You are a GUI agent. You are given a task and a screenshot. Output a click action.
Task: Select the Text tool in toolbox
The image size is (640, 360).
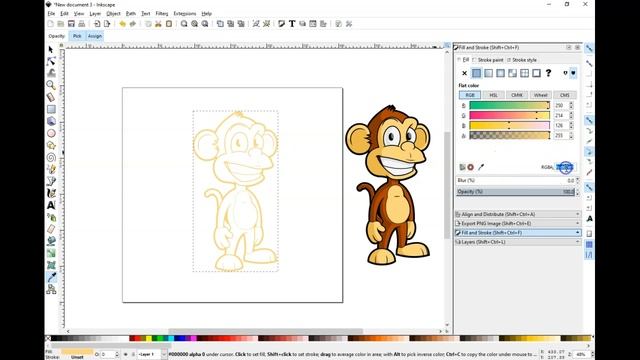(51, 205)
